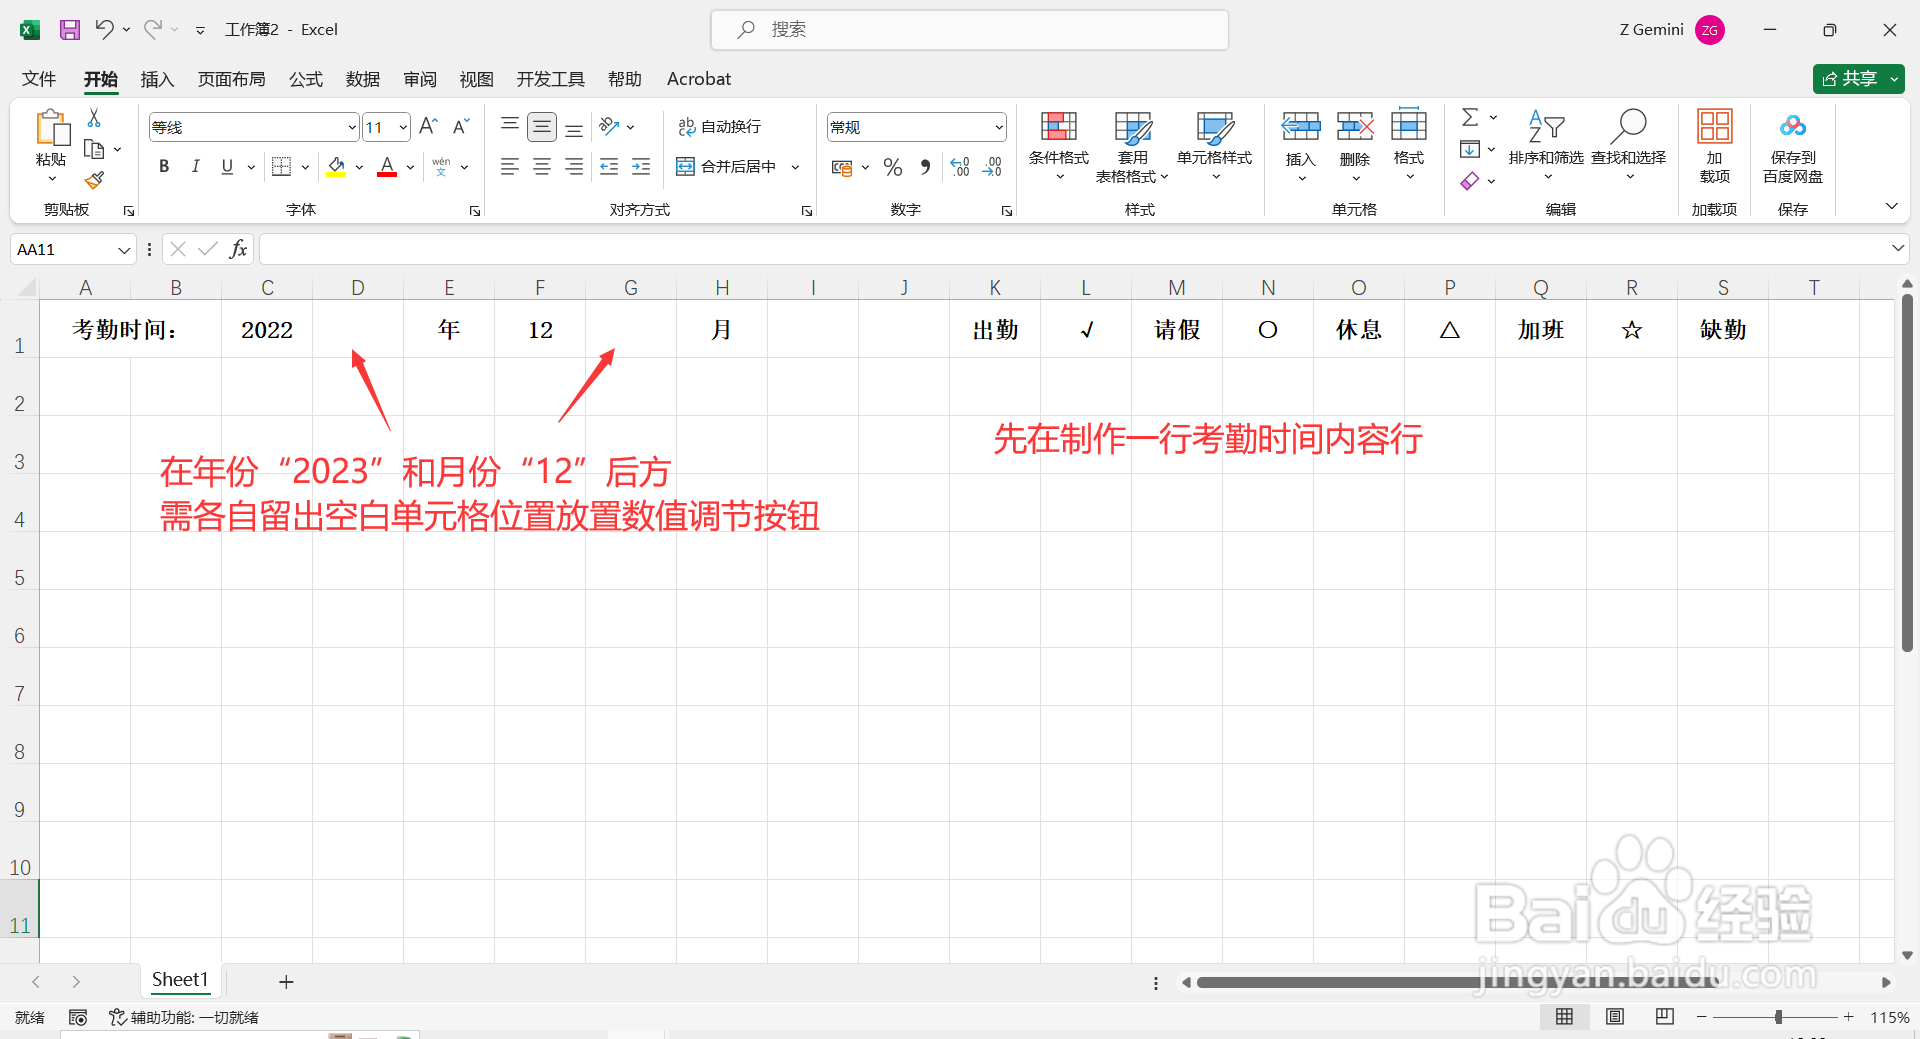The image size is (1920, 1039).
Task: Select 单元格样式 cell styles
Action: [x=1214, y=145]
